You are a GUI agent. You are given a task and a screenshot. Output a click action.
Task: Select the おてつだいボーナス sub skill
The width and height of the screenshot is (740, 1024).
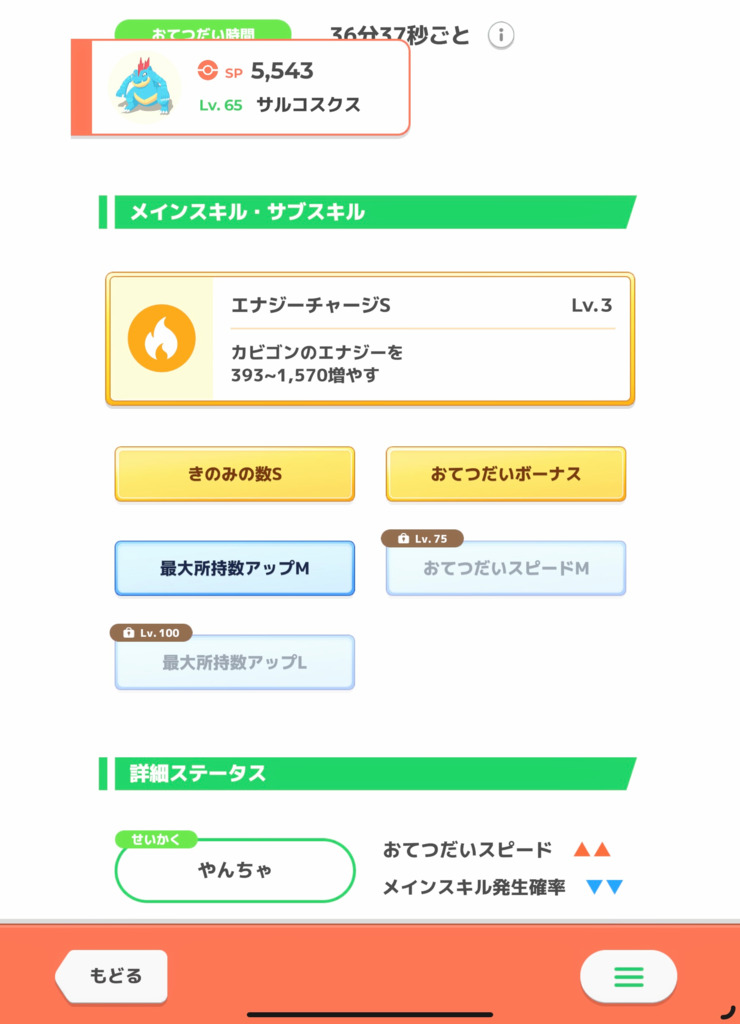[506, 474]
